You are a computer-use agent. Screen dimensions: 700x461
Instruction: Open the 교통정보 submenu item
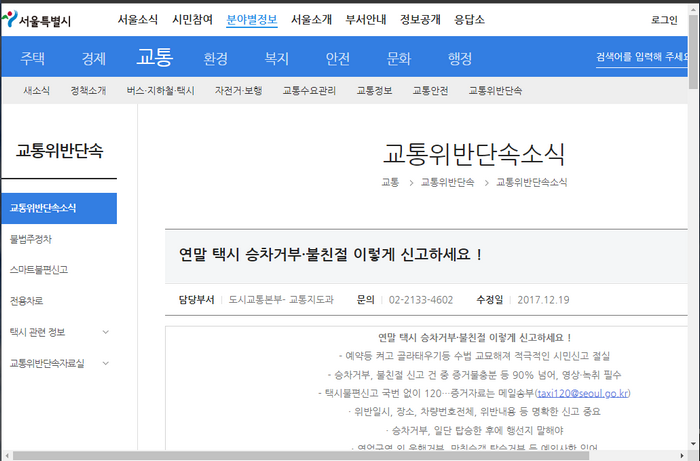pos(374,91)
